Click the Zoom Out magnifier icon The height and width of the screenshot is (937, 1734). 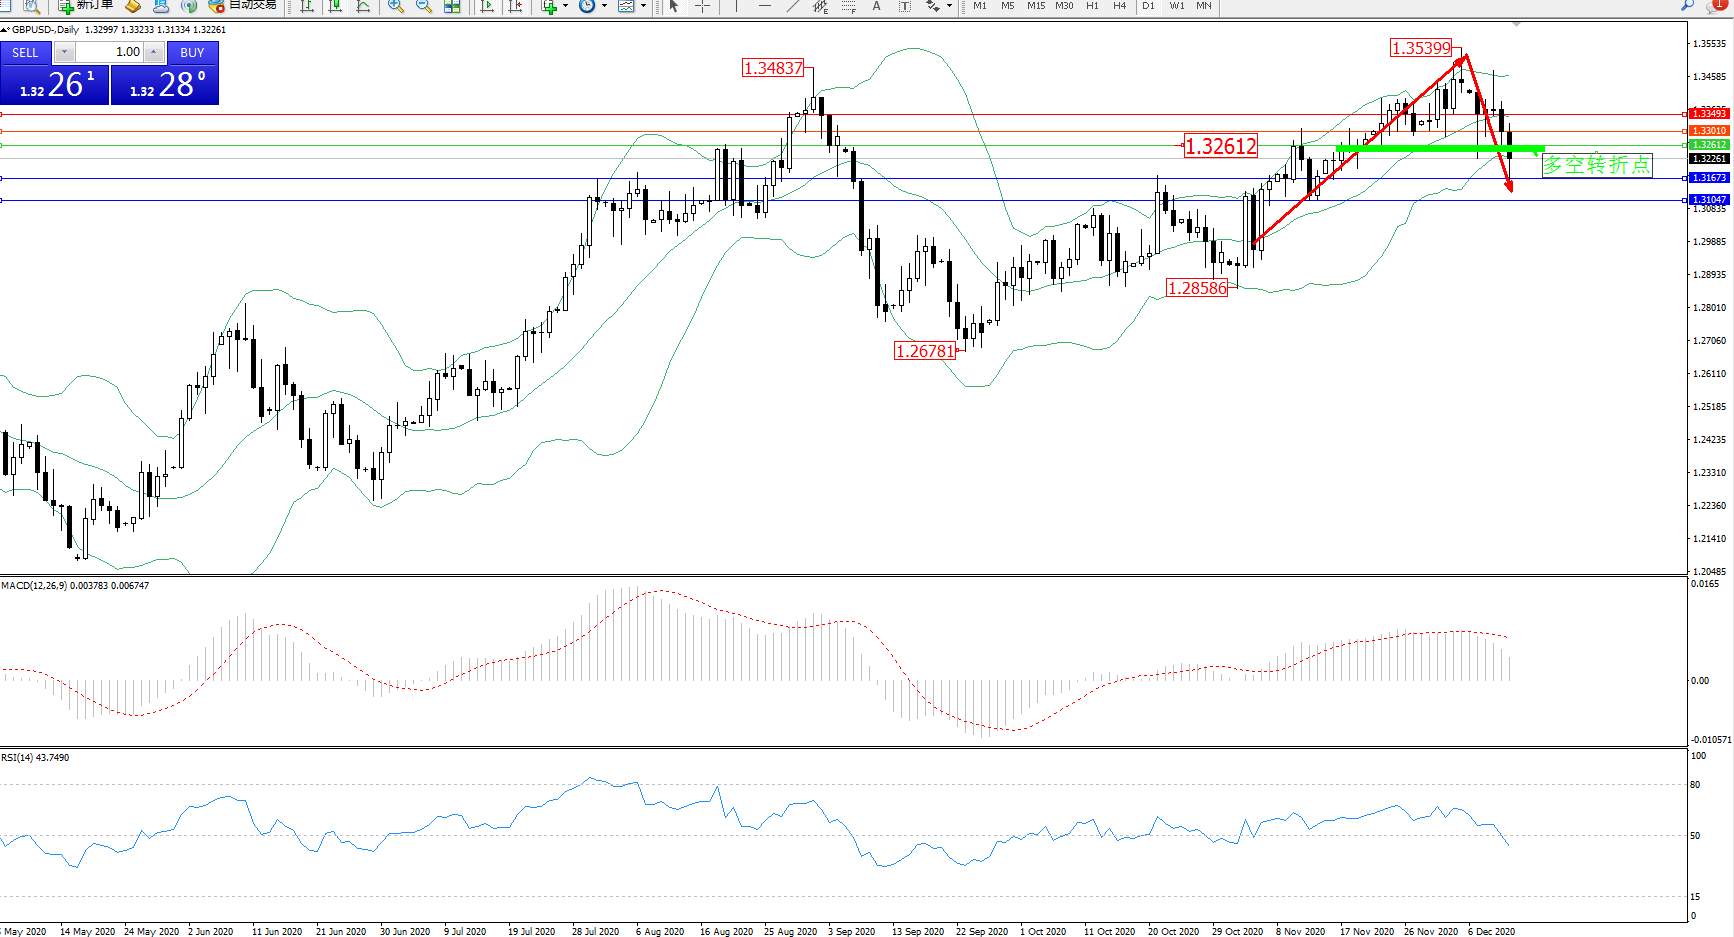pos(424,6)
